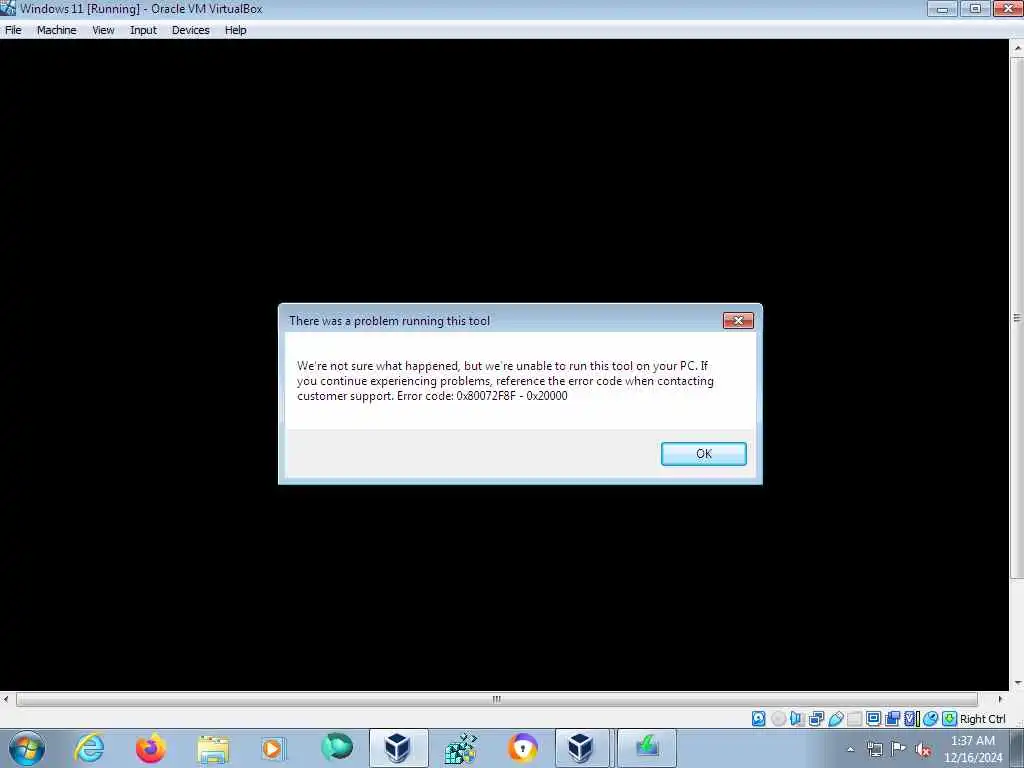Click the virtualization CPU status icon
Image resolution: width=1024 pixels, height=768 pixels.
click(x=911, y=719)
